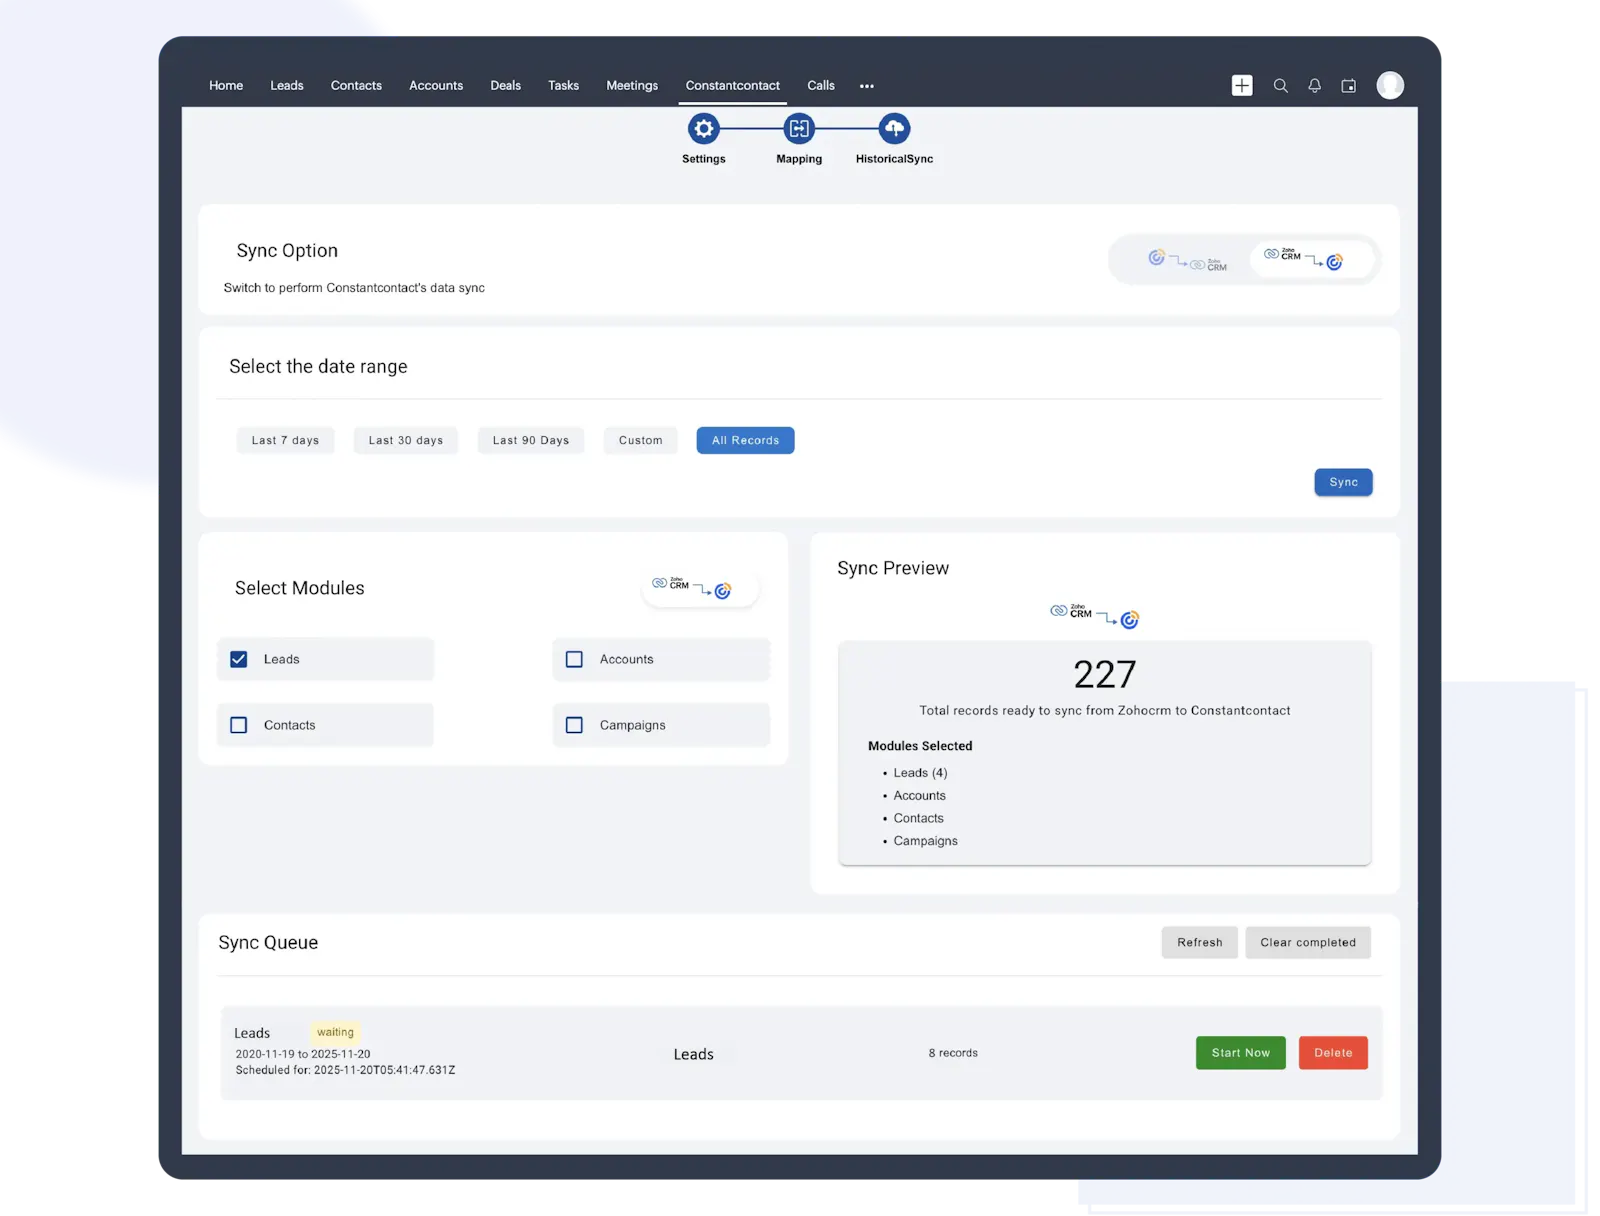Open the more modules ellipsis menu
Screen dimensions: 1600x1216
[866, 86]
